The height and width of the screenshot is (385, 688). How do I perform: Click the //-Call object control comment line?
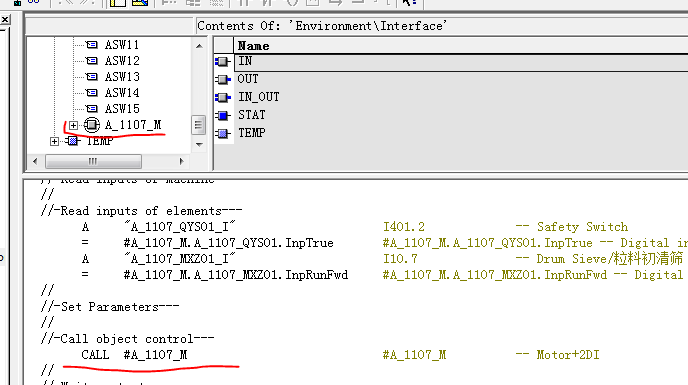[x=127, y=339]
